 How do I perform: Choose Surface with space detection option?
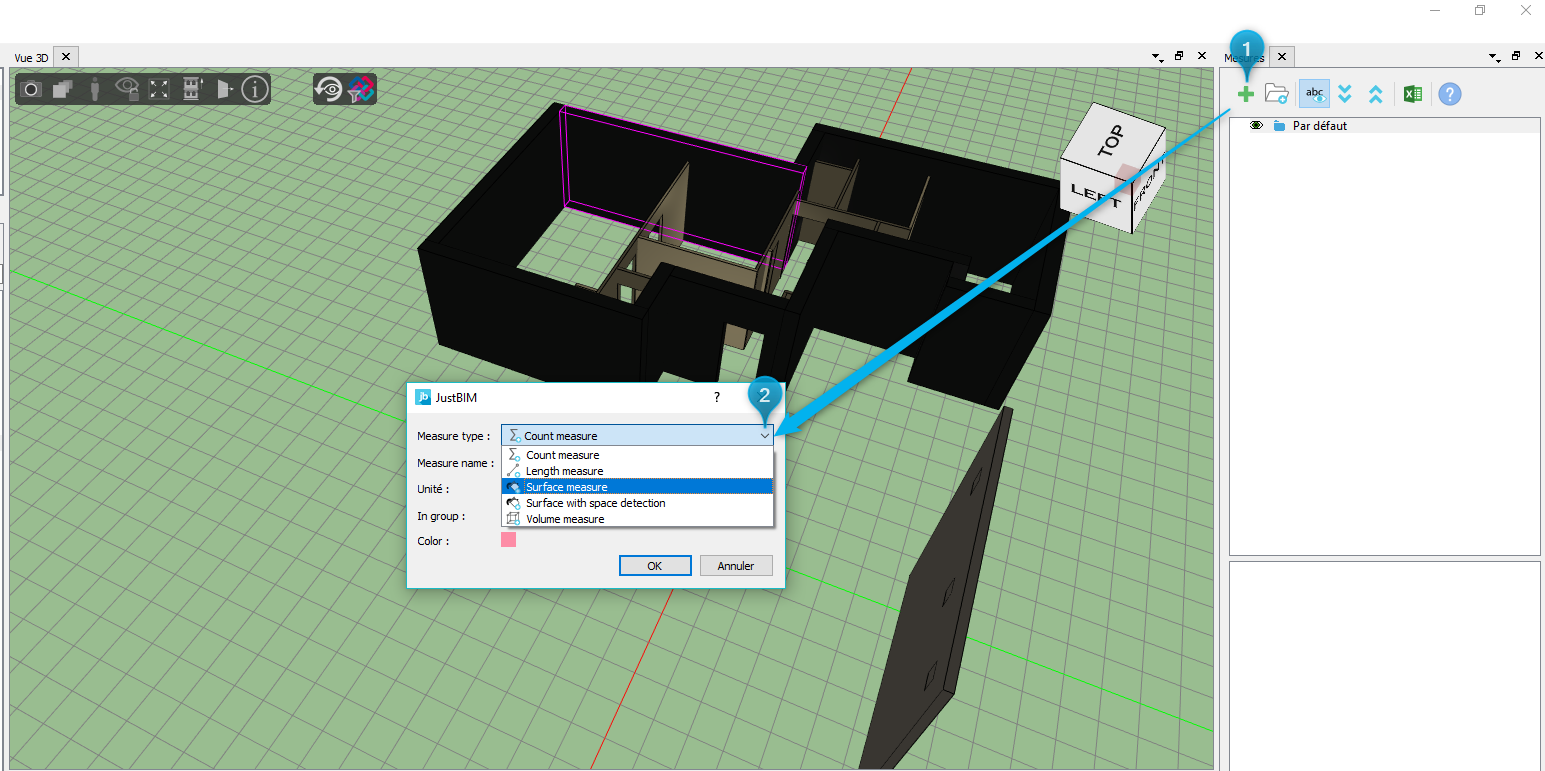(x=637, y=503)
